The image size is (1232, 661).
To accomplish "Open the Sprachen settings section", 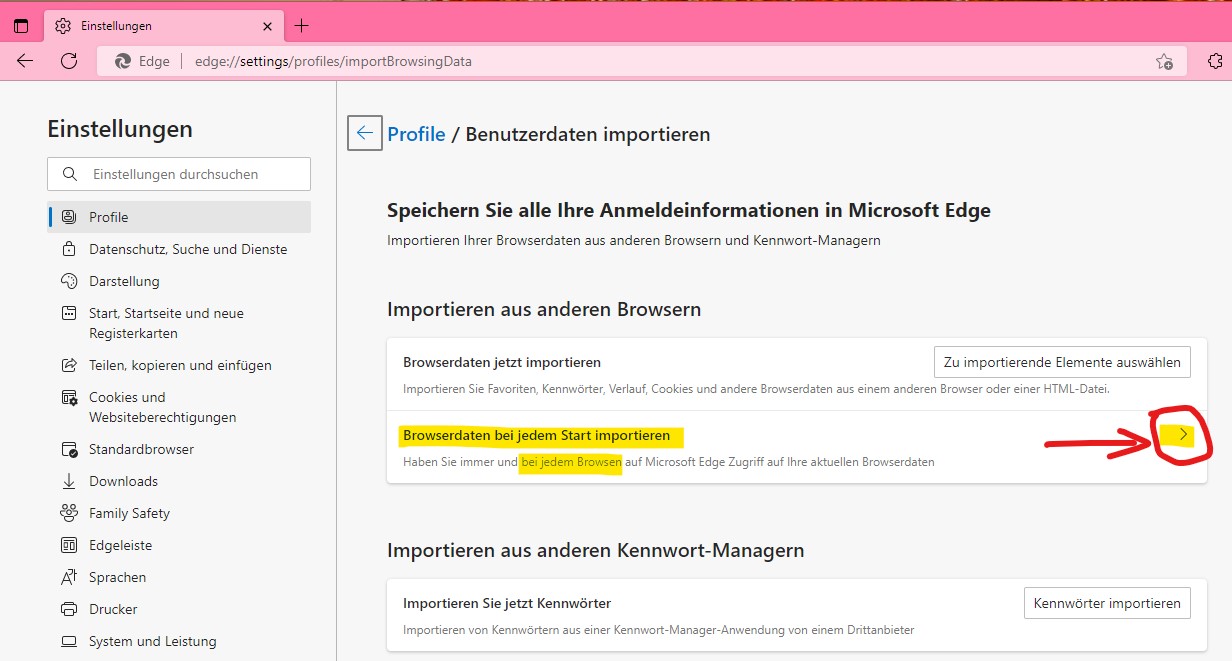I will click(x=117, y=577).
